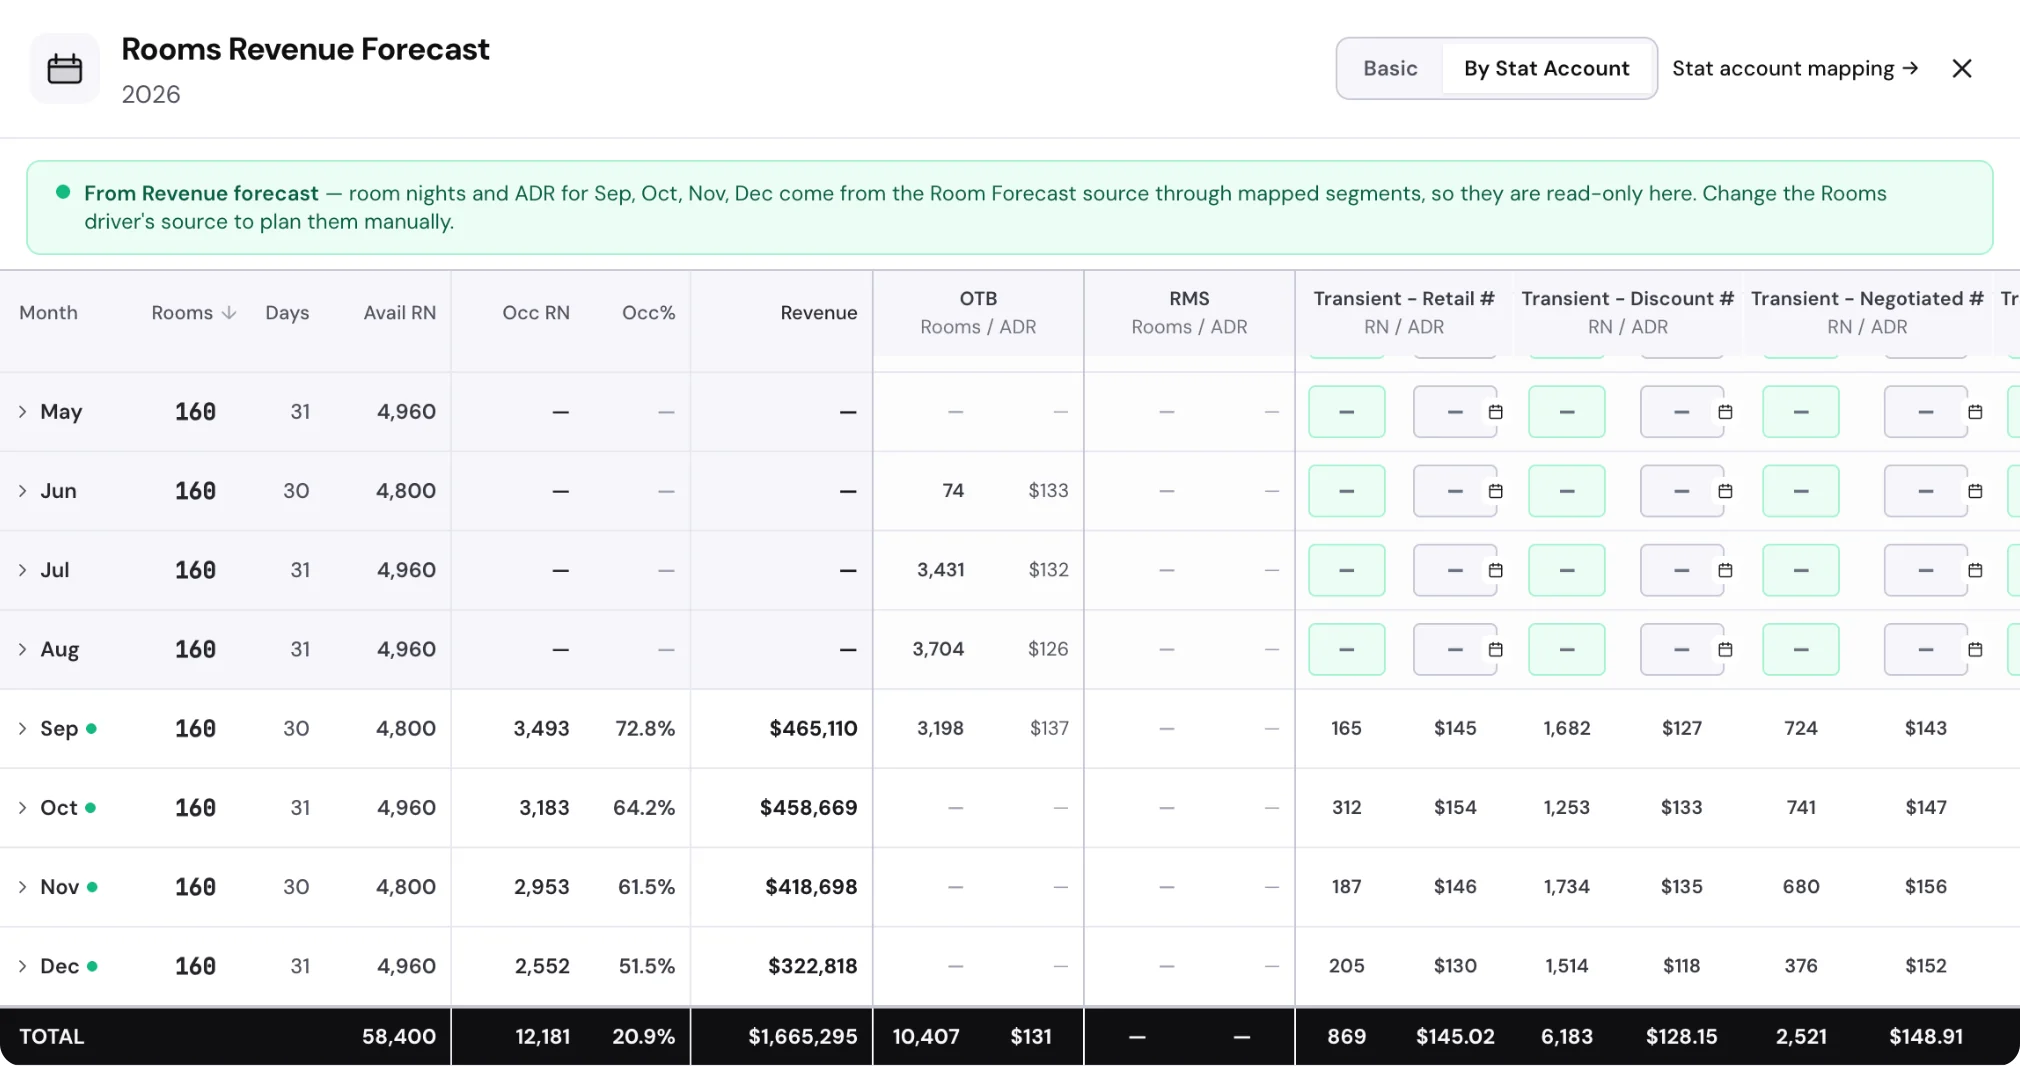Edit May Transient Discount room nights field
The width and height of the screenshot is (2020, 1066).
(1567, 412)
